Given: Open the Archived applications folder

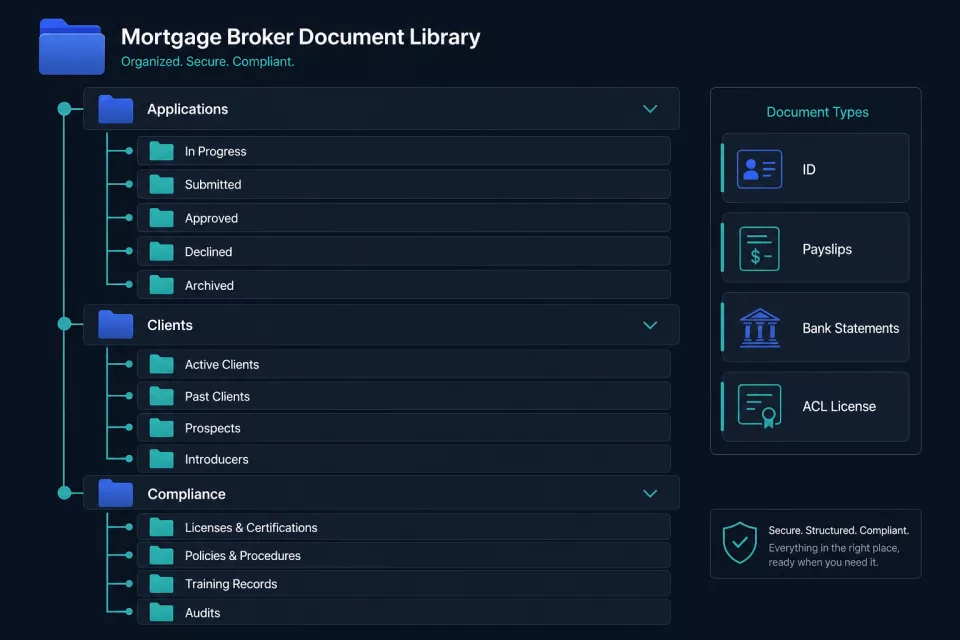Looking at the screenshot, I should (404, 285).
